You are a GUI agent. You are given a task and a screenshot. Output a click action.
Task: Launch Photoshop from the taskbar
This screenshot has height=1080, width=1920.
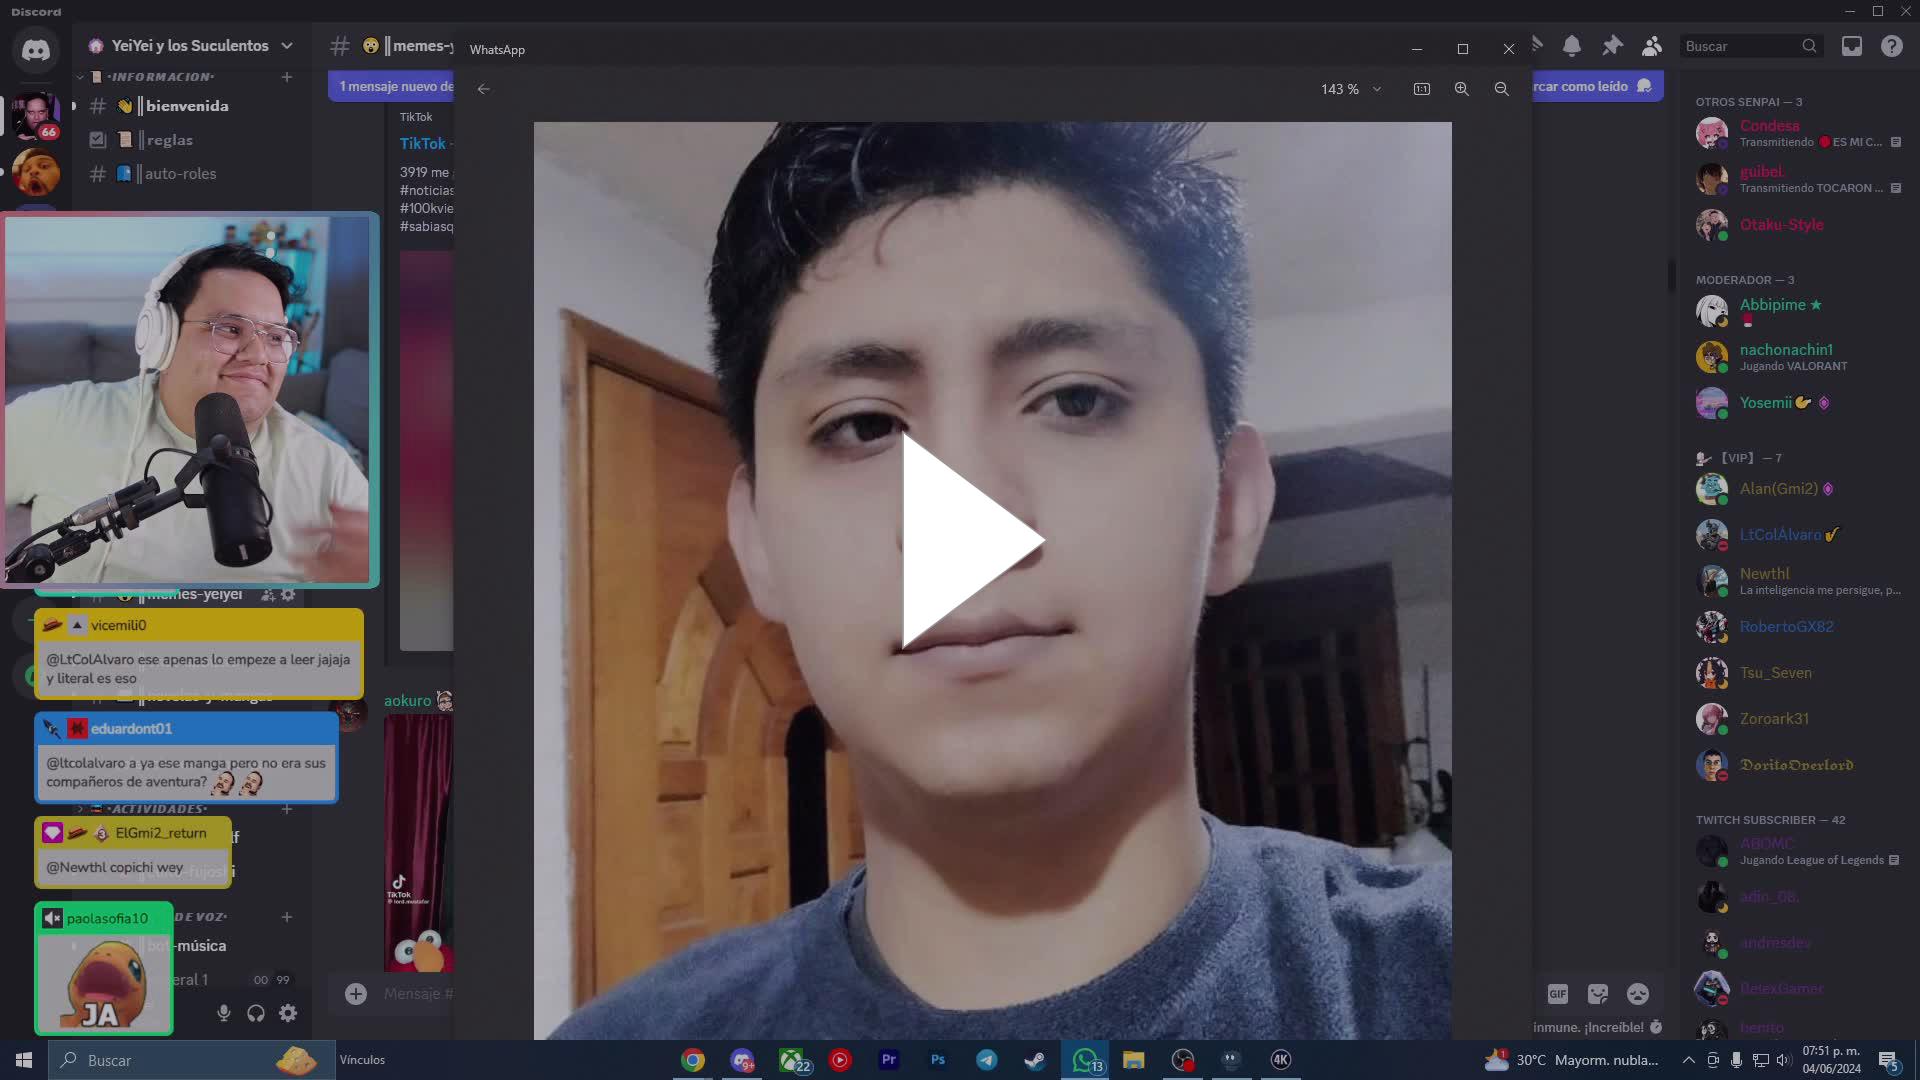pos(937,1059)
